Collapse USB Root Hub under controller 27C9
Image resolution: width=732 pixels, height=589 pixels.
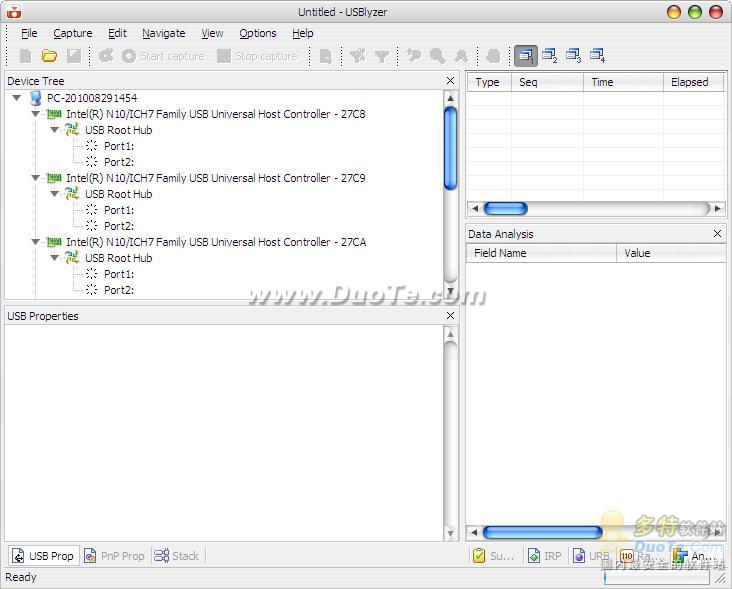(55, 194)
